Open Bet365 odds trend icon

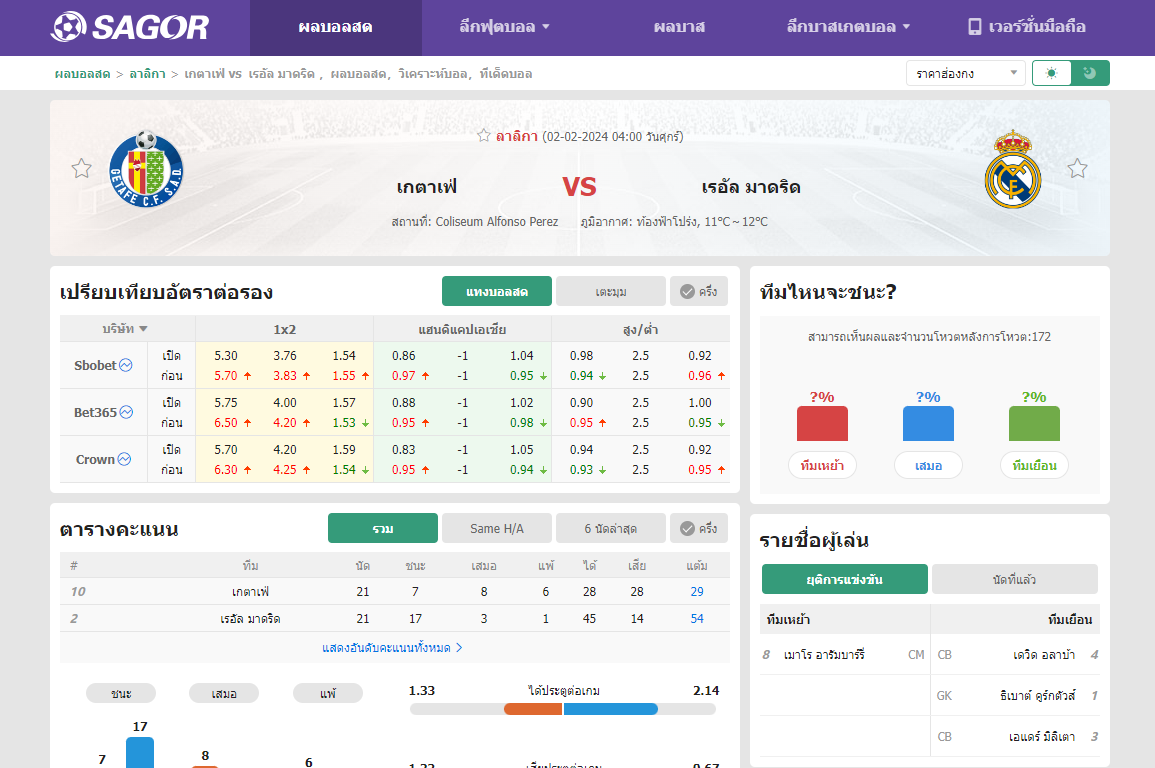click(127, 412)
